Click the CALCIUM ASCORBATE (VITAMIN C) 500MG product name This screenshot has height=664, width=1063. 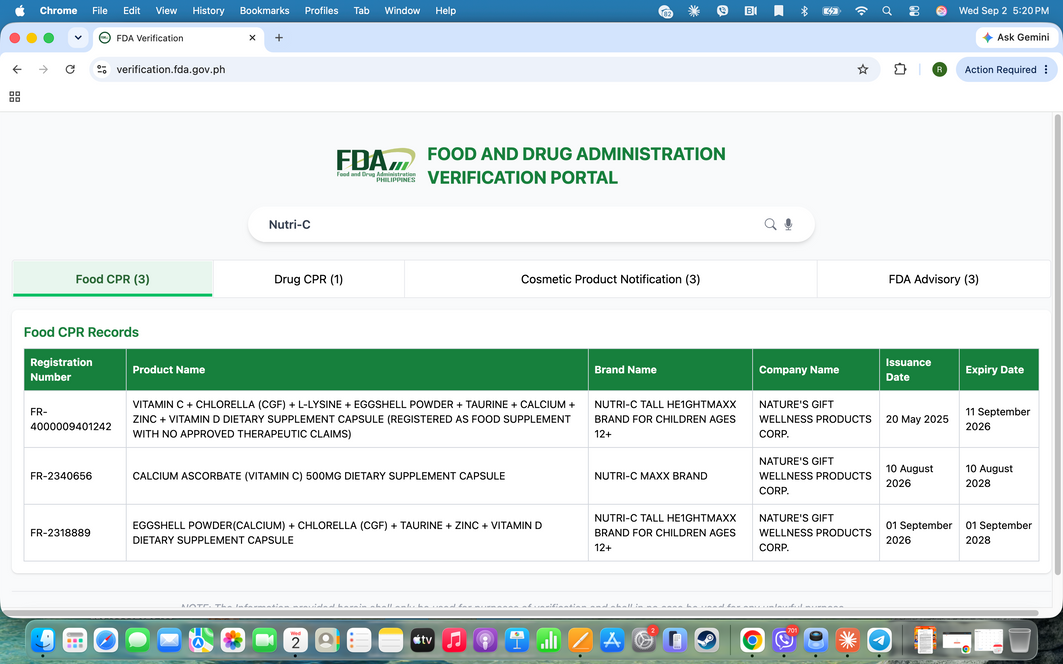point(319,476)
